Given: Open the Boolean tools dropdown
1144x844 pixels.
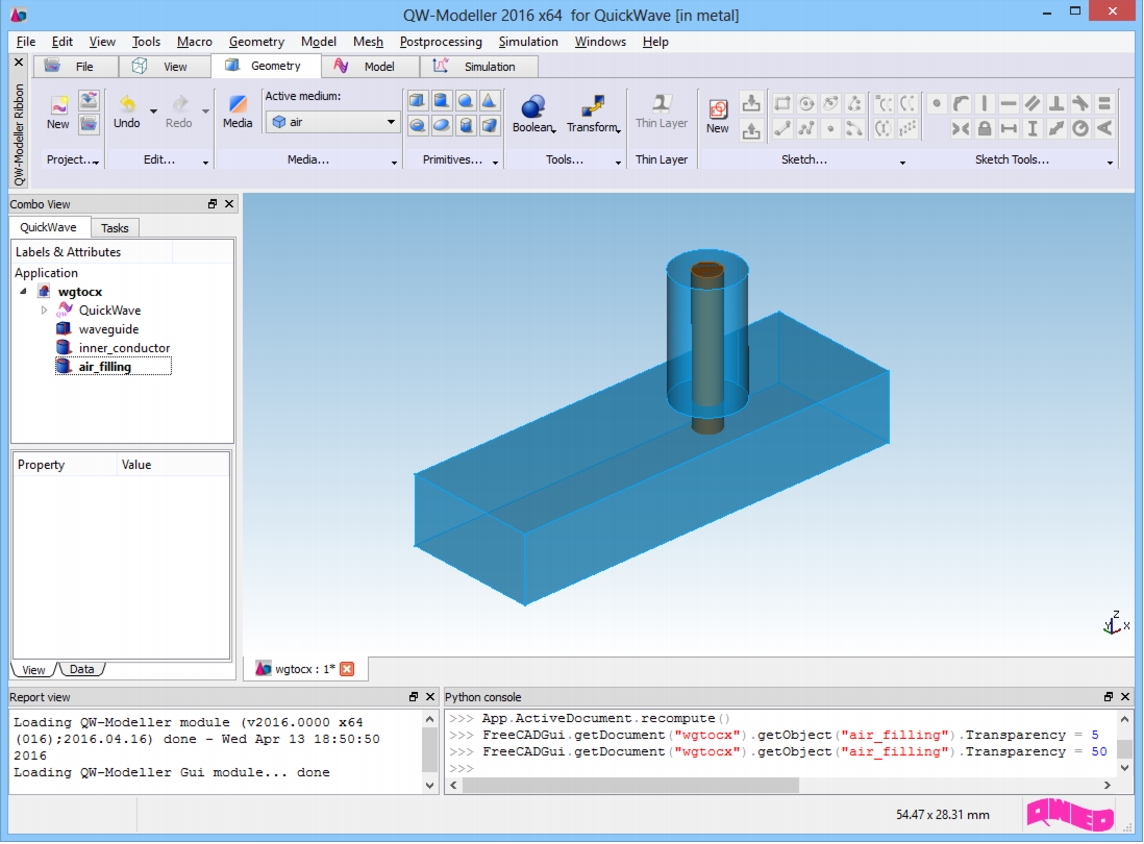Looking at the screenshot, I should (x=553, y=130).
